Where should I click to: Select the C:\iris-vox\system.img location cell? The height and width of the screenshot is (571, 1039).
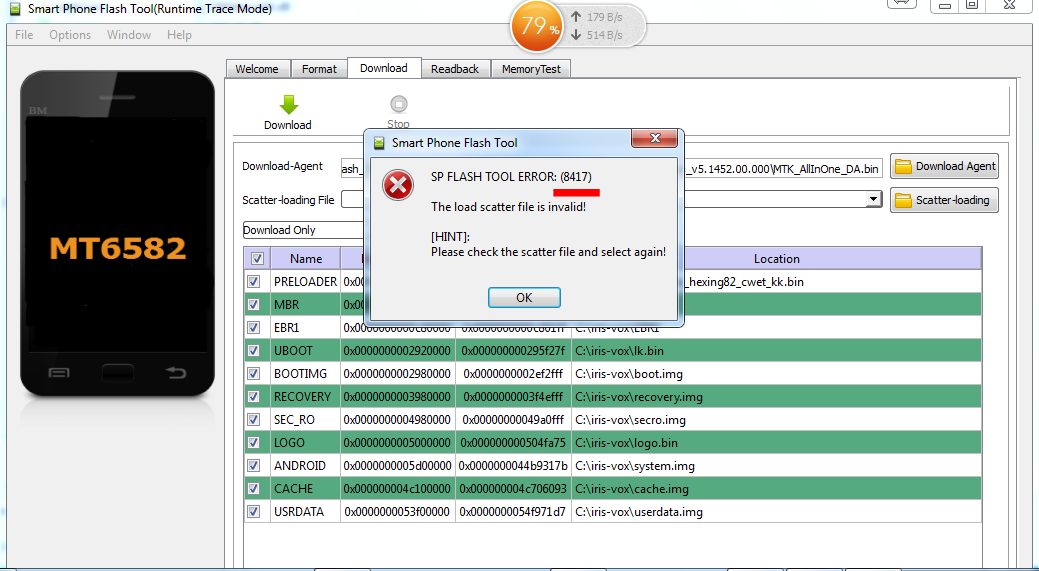click(x=777, y=466)
